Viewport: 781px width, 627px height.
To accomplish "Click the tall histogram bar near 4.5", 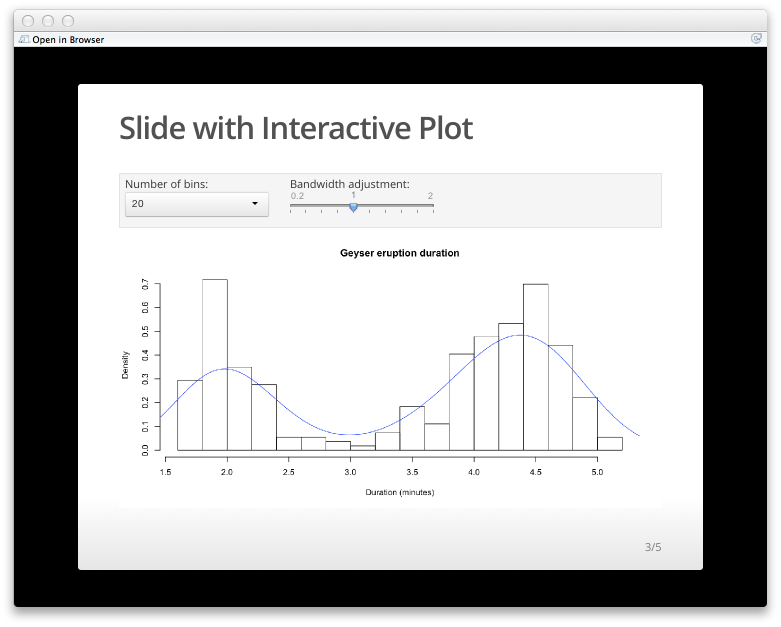I will point(535,365).
